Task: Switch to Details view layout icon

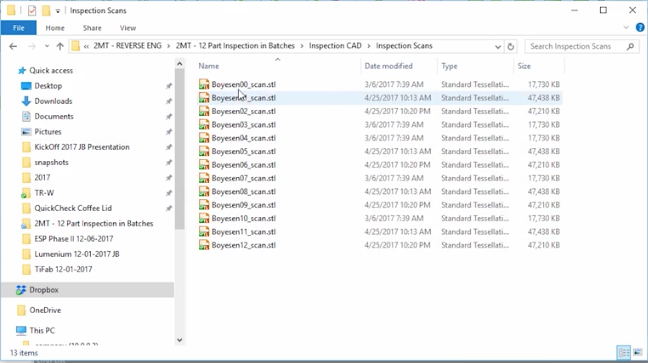Action: (x=624, y=353)
